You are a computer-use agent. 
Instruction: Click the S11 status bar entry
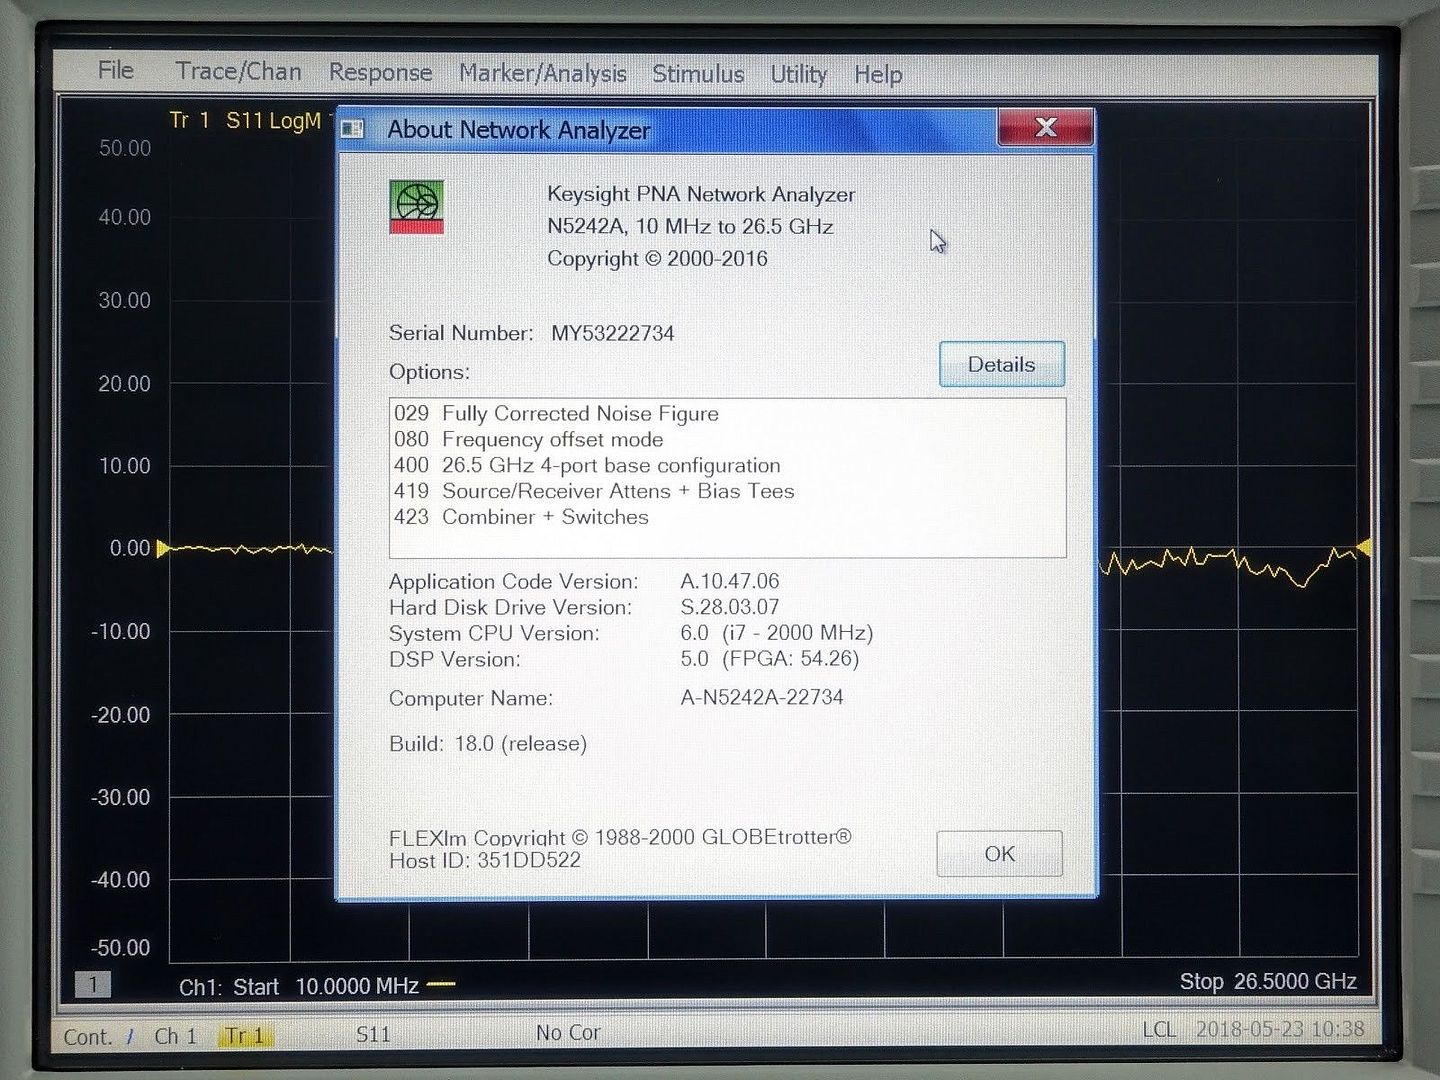tap(374, 1034)
